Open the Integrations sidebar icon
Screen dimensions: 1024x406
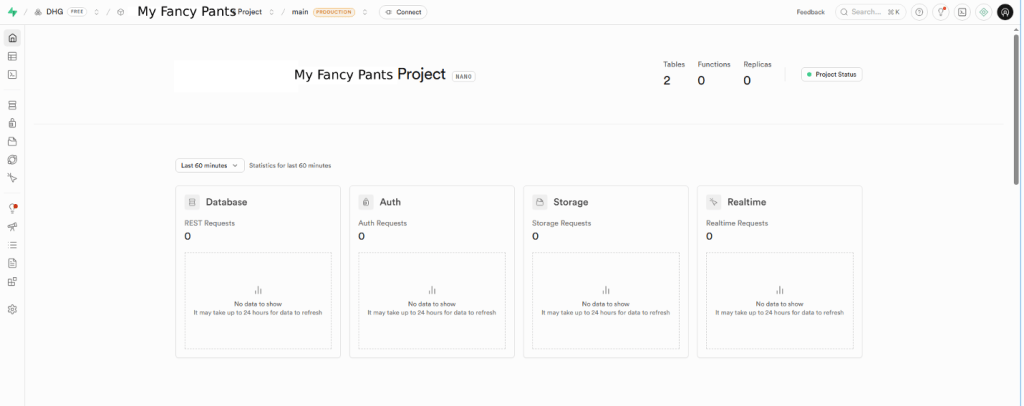click(x=12, y=281)
